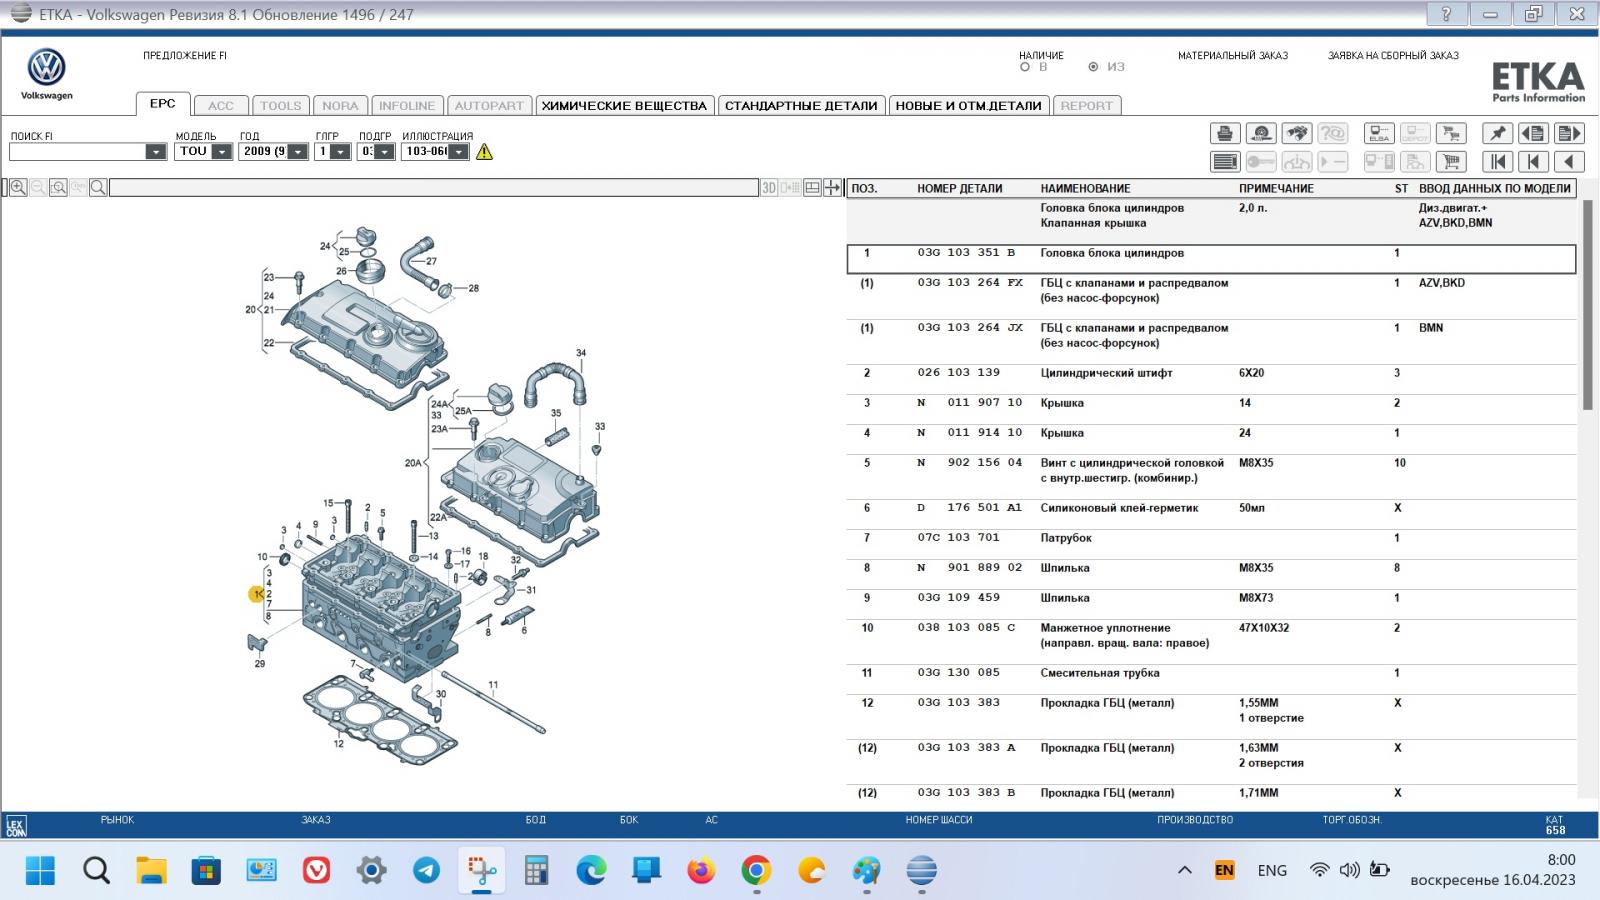The height and width of the screenshot is (900, 1600).
Task: Open Firefox from the taskbar
Action: point(701,870)
